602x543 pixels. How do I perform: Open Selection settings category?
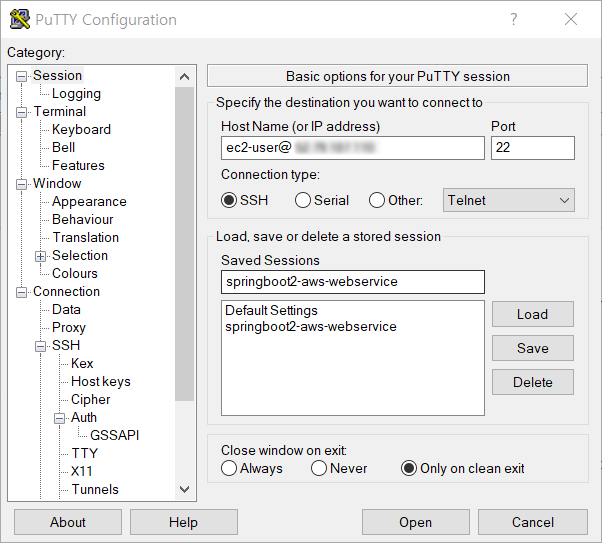pyautogui.click(x=80, y=255)
